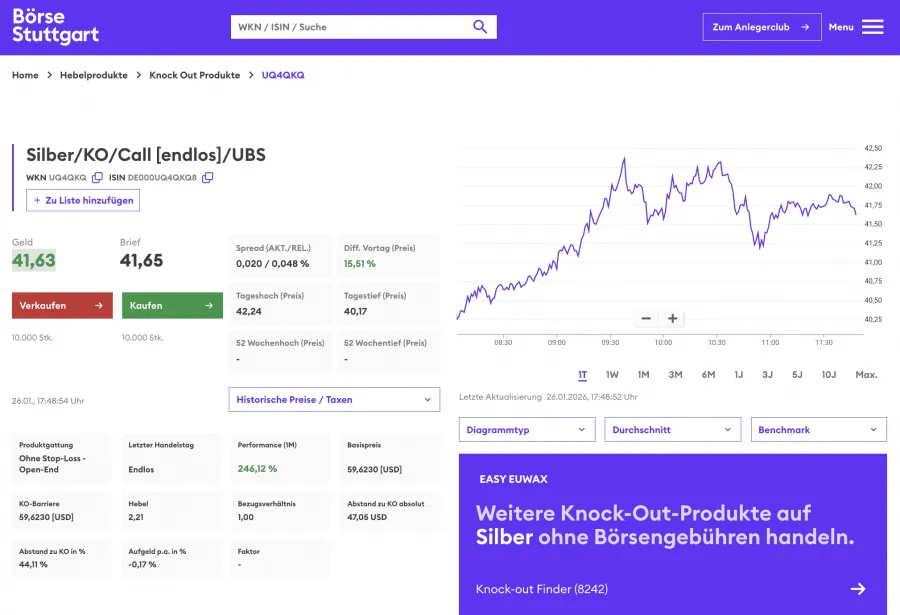Zoom into the chart with the plus icon
900x615 pixels.
point(671,318)
